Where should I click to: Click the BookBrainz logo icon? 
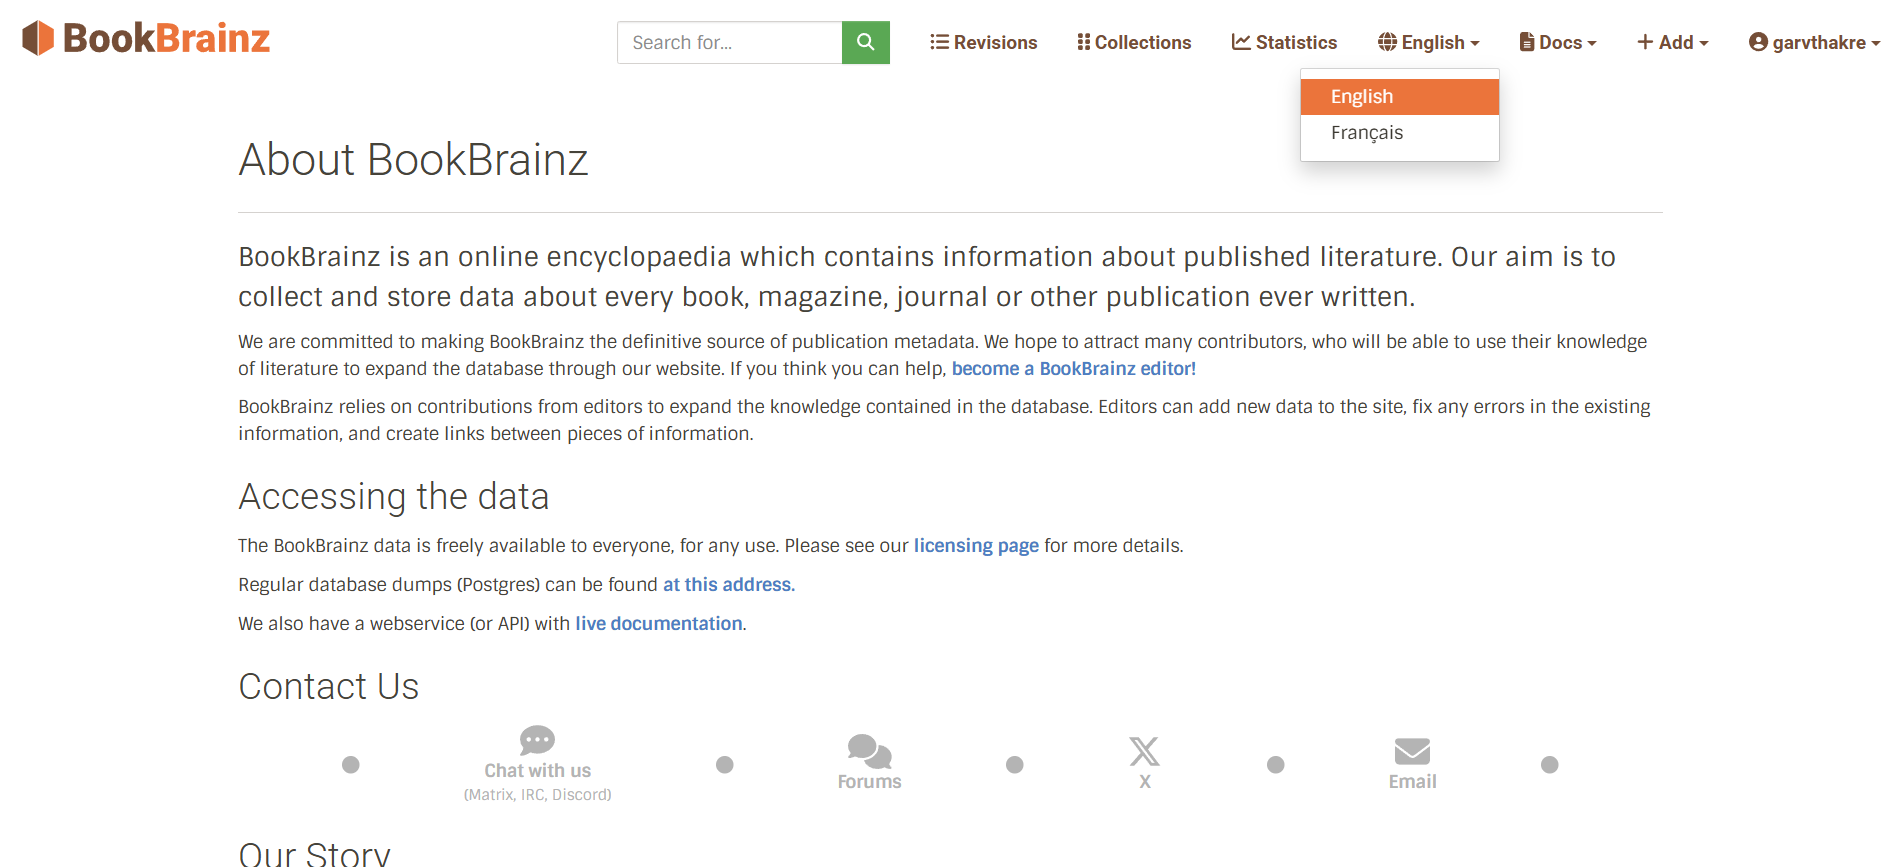coord(38,38)
